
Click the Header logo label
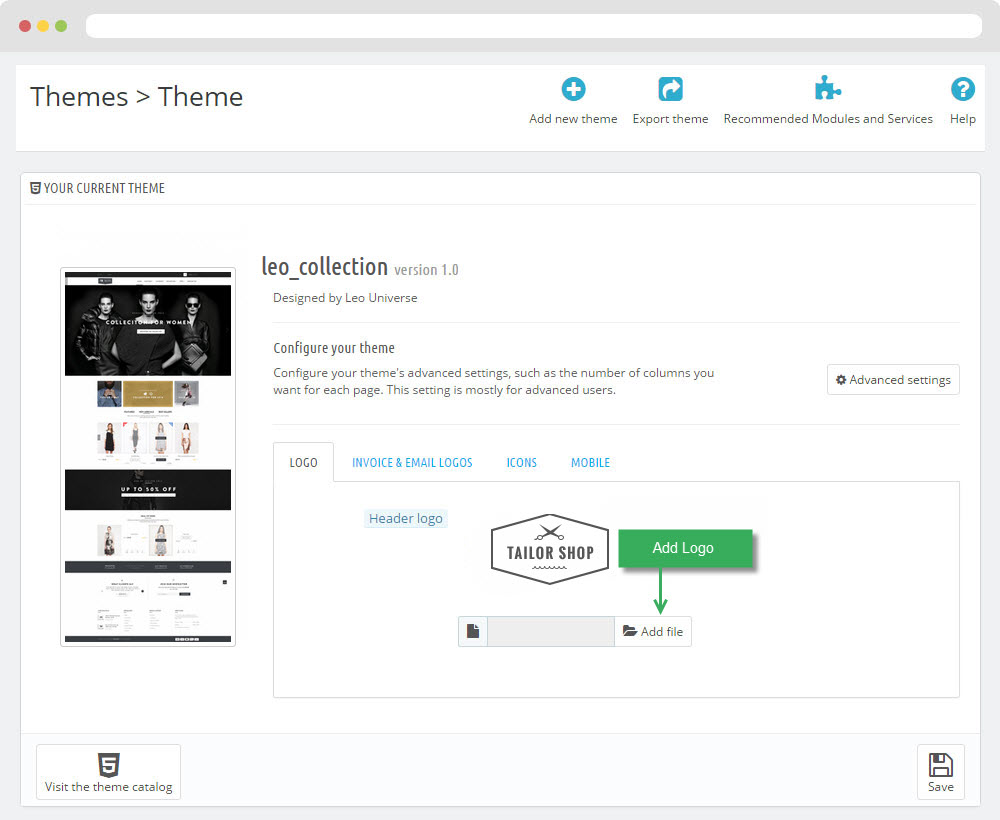click(x=406, y=518)
